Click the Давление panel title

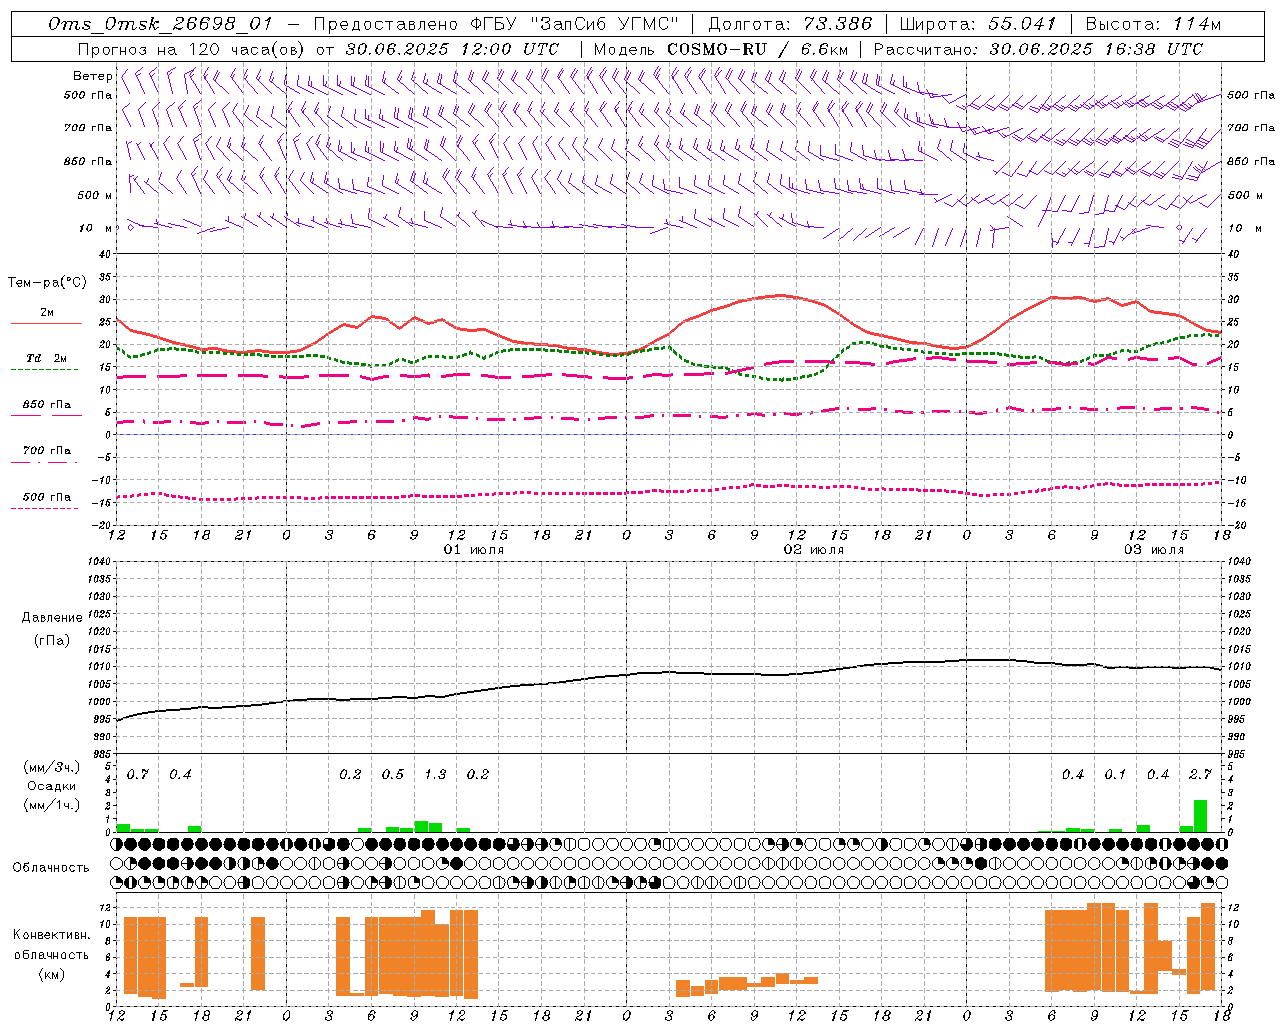[52, 618]
